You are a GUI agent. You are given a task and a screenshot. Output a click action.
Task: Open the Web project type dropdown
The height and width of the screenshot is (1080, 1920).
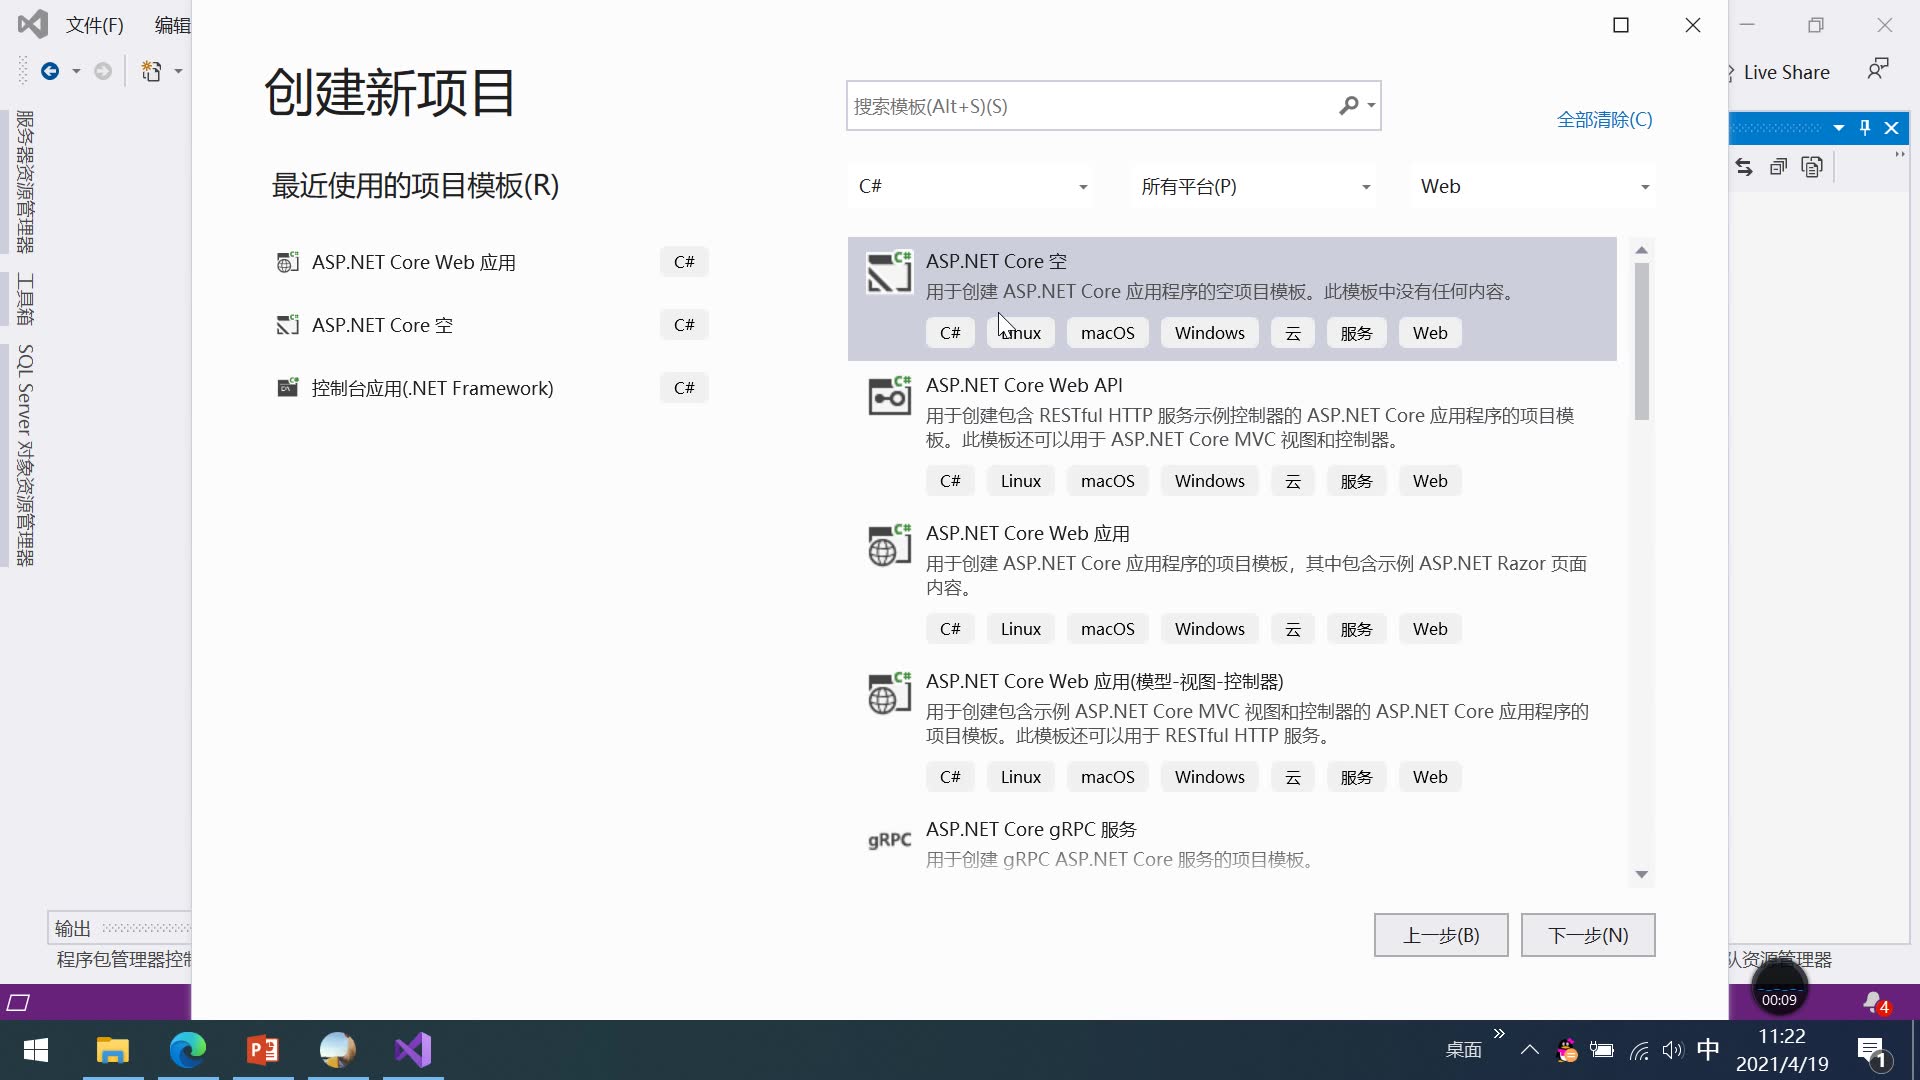(1534, 187)
